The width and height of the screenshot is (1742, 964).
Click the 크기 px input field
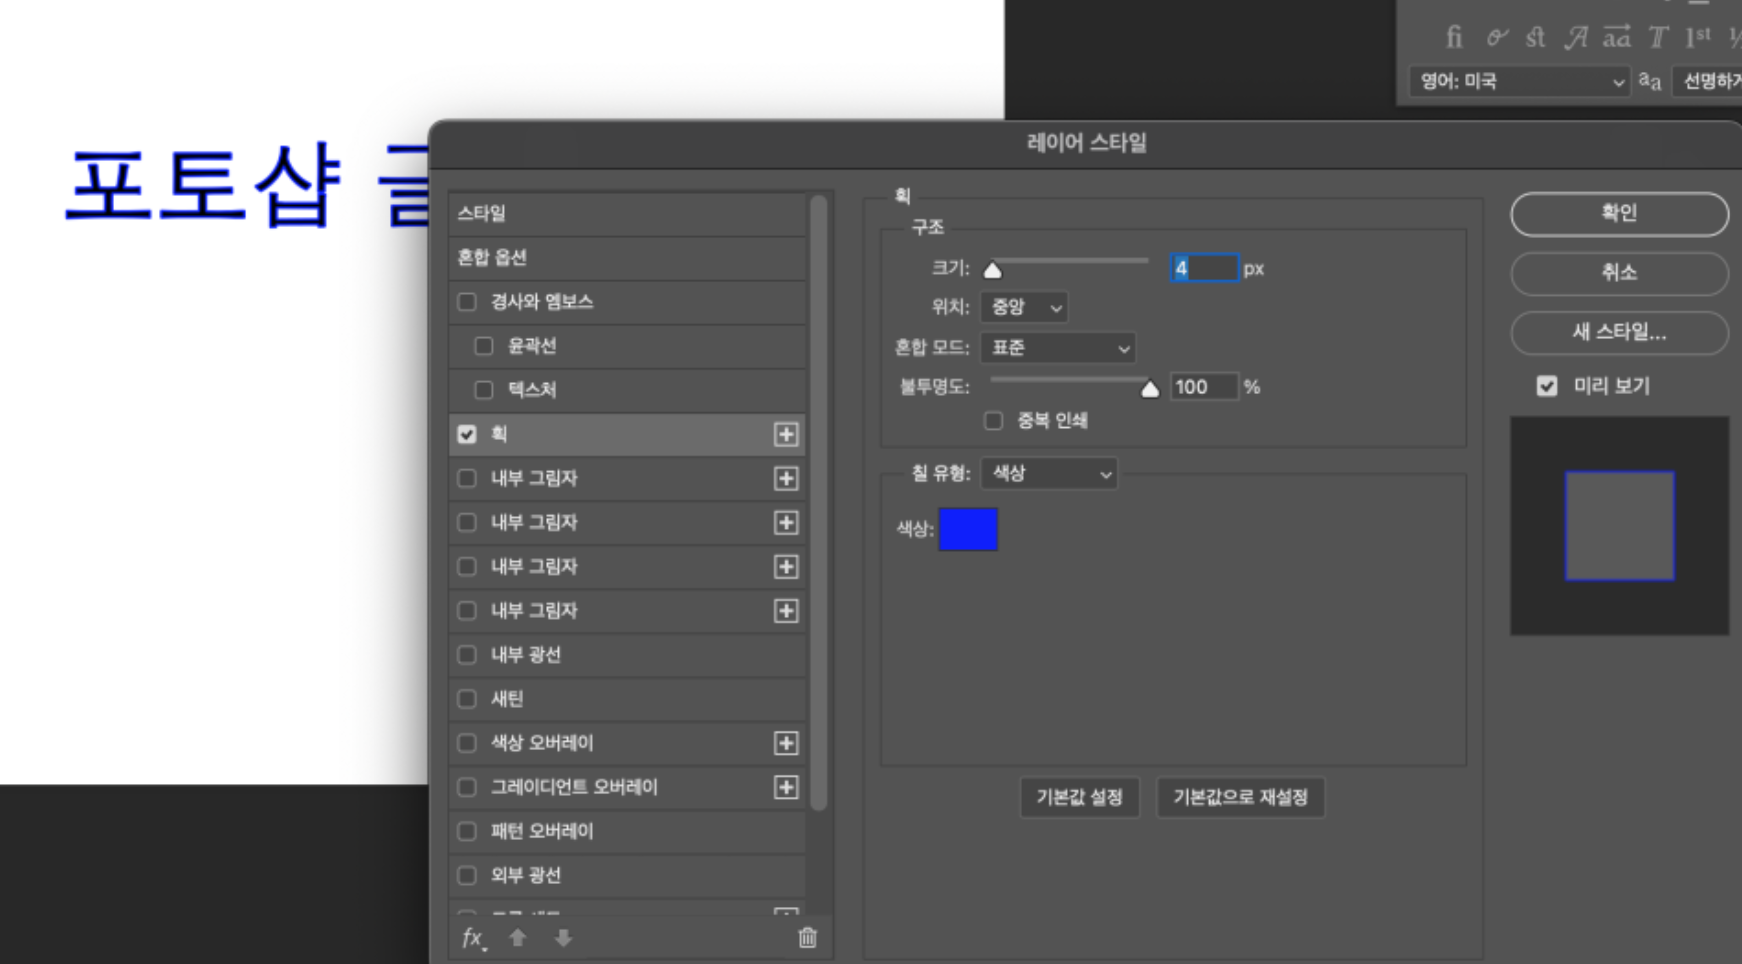pyautogui.click(x=1204, y=268)
